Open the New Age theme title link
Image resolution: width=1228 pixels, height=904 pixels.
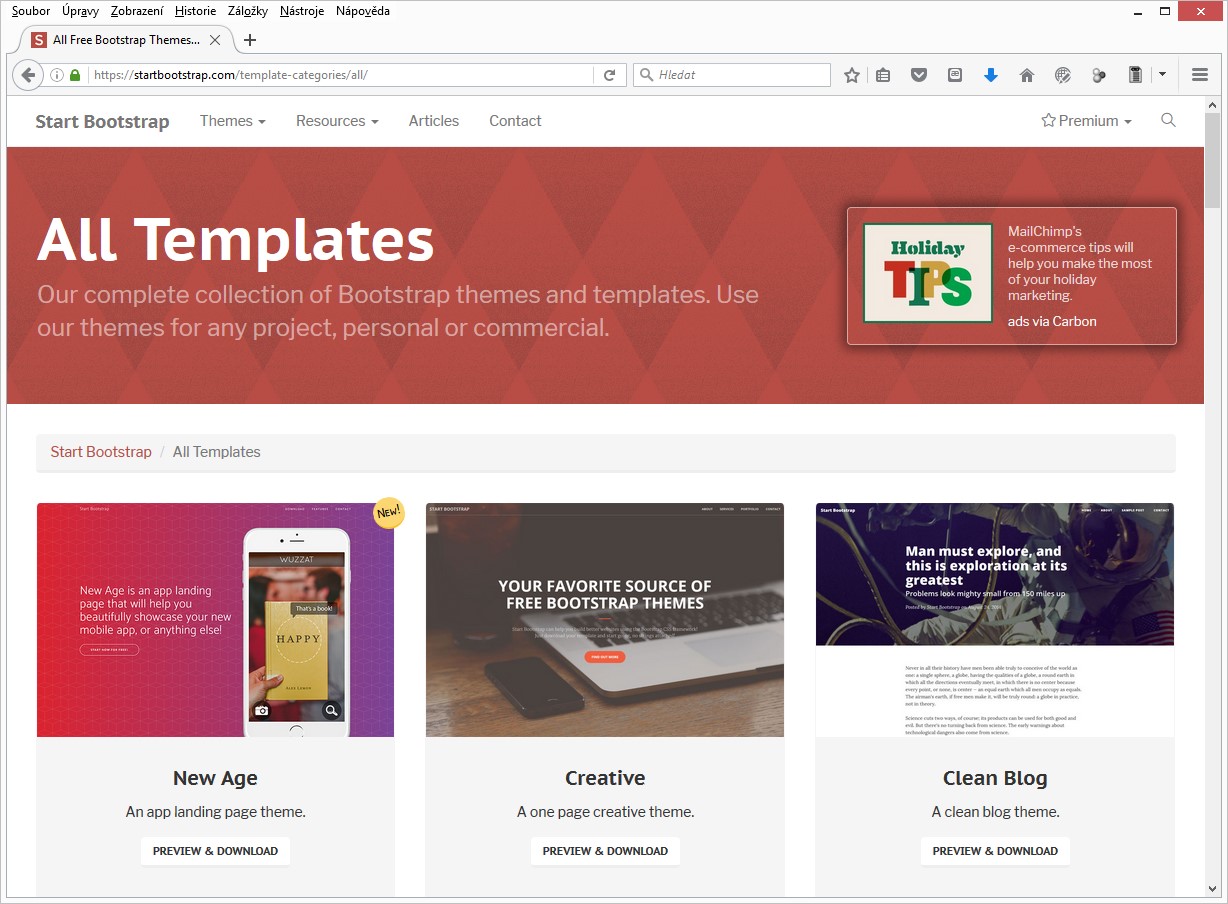click(x=215, y=778)
